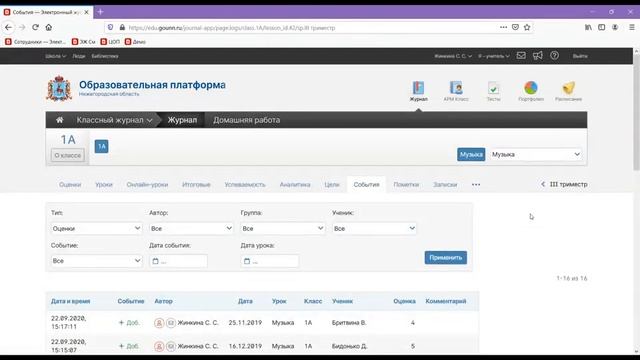640x360 pixels.
Task: Click the Дата урока input field
Action: (x=270, y=261)
